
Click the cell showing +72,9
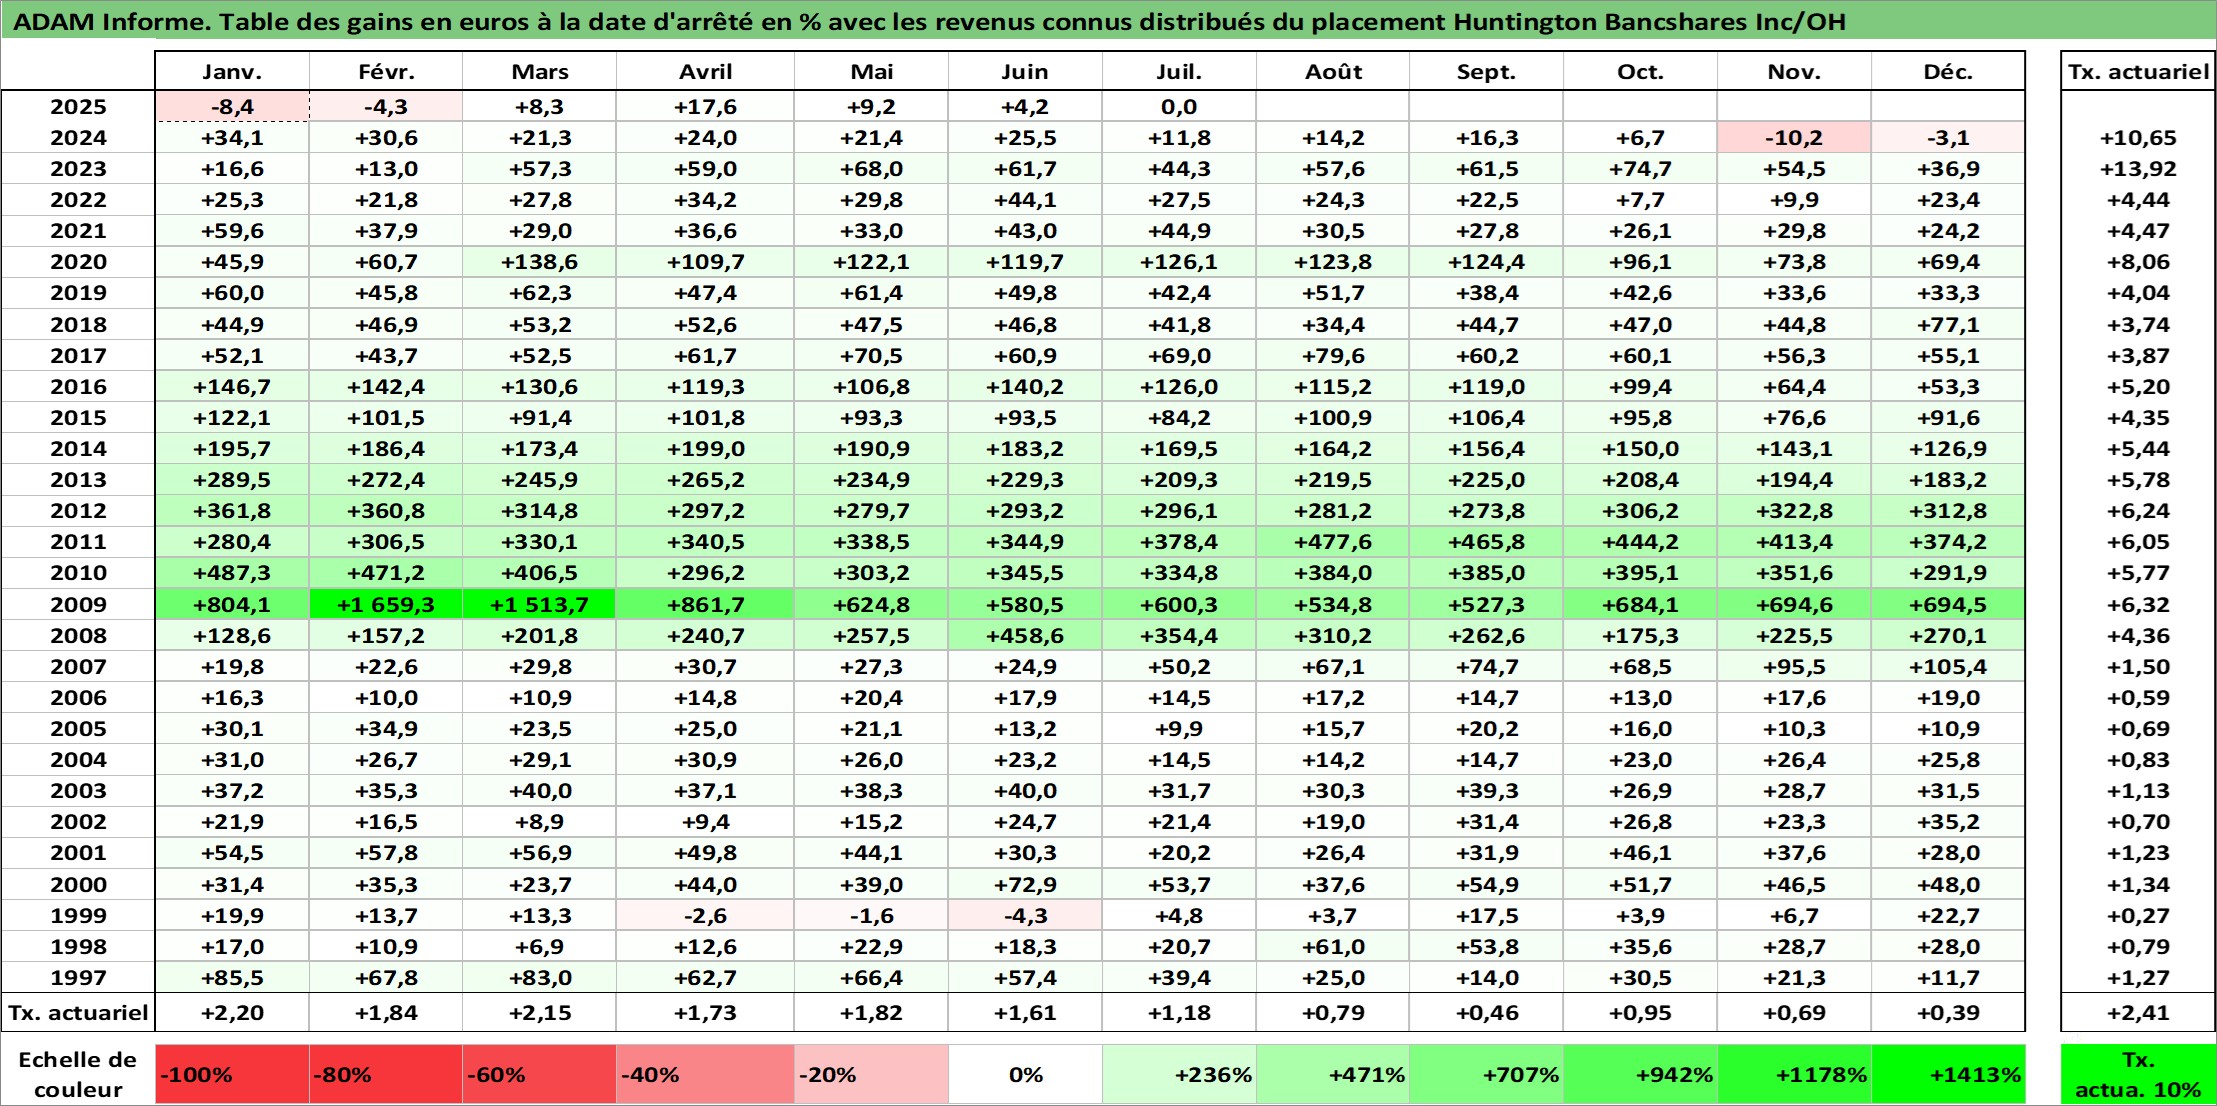coord(1025,885)
